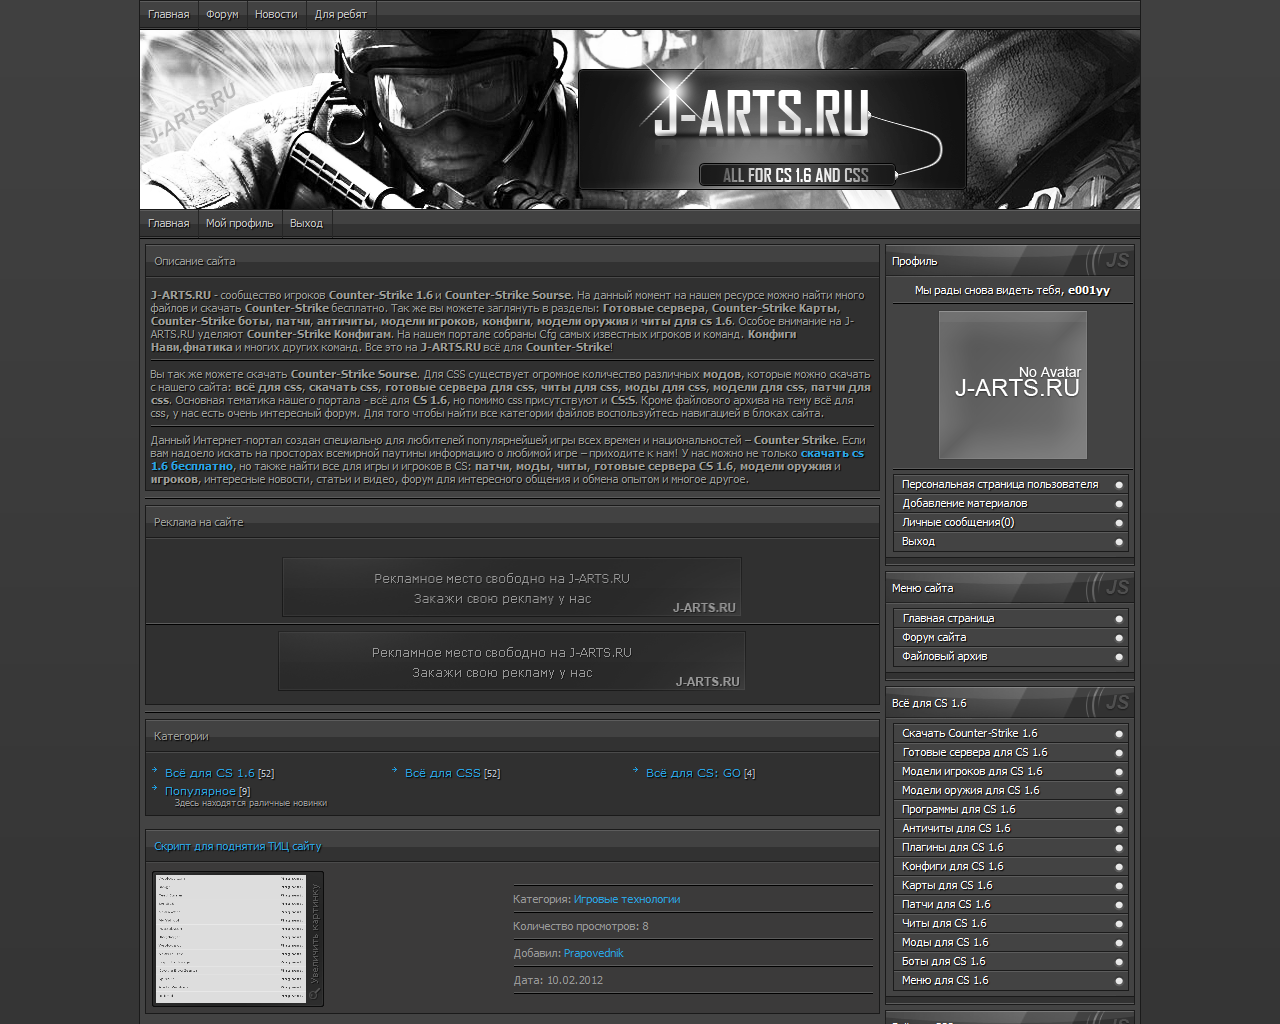Click bullet icon beside Файловый архив
The width and height of the screenshot is (1280, 1024).
[1119, 657]
